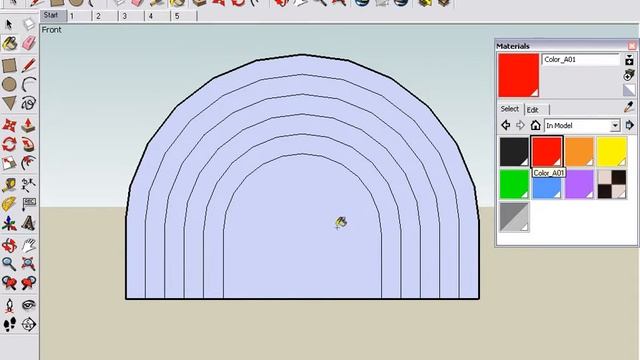Screen dimensions: 640x360
Task: Select the Line pencil tool
Action: pyautogui.click(x=28, y=65)
